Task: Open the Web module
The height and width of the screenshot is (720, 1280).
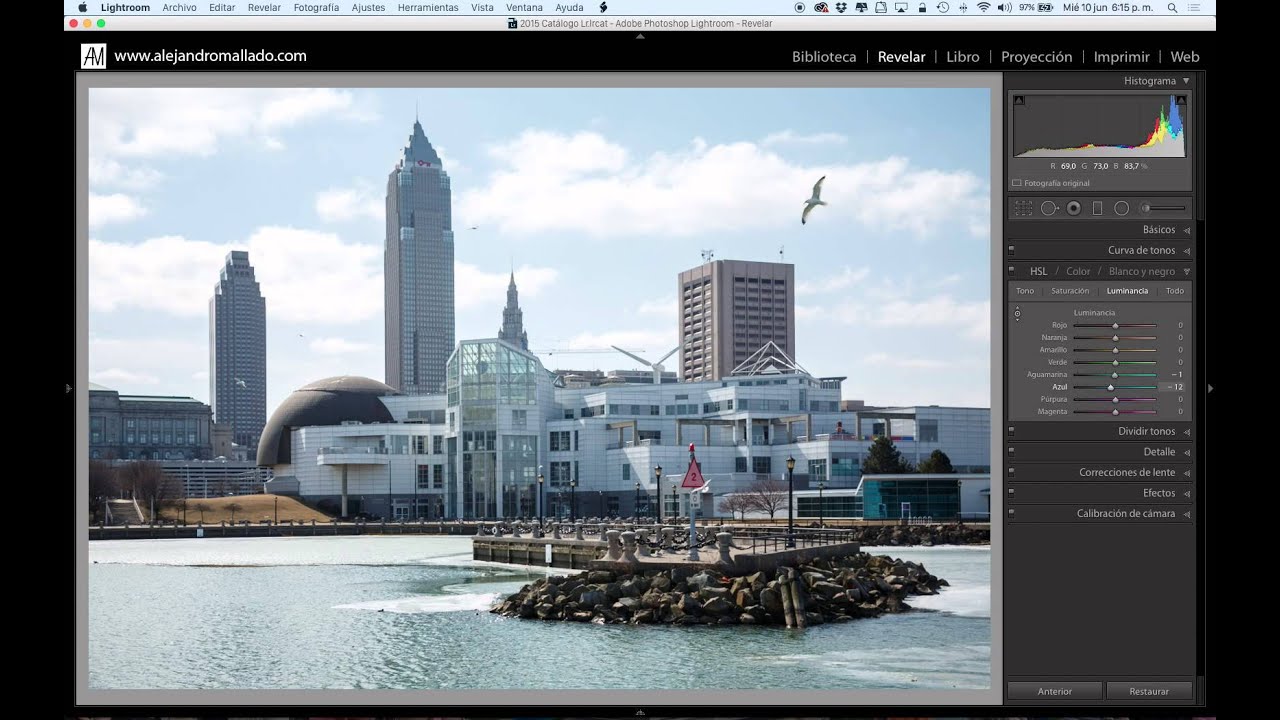Action: click(1185, 57)
